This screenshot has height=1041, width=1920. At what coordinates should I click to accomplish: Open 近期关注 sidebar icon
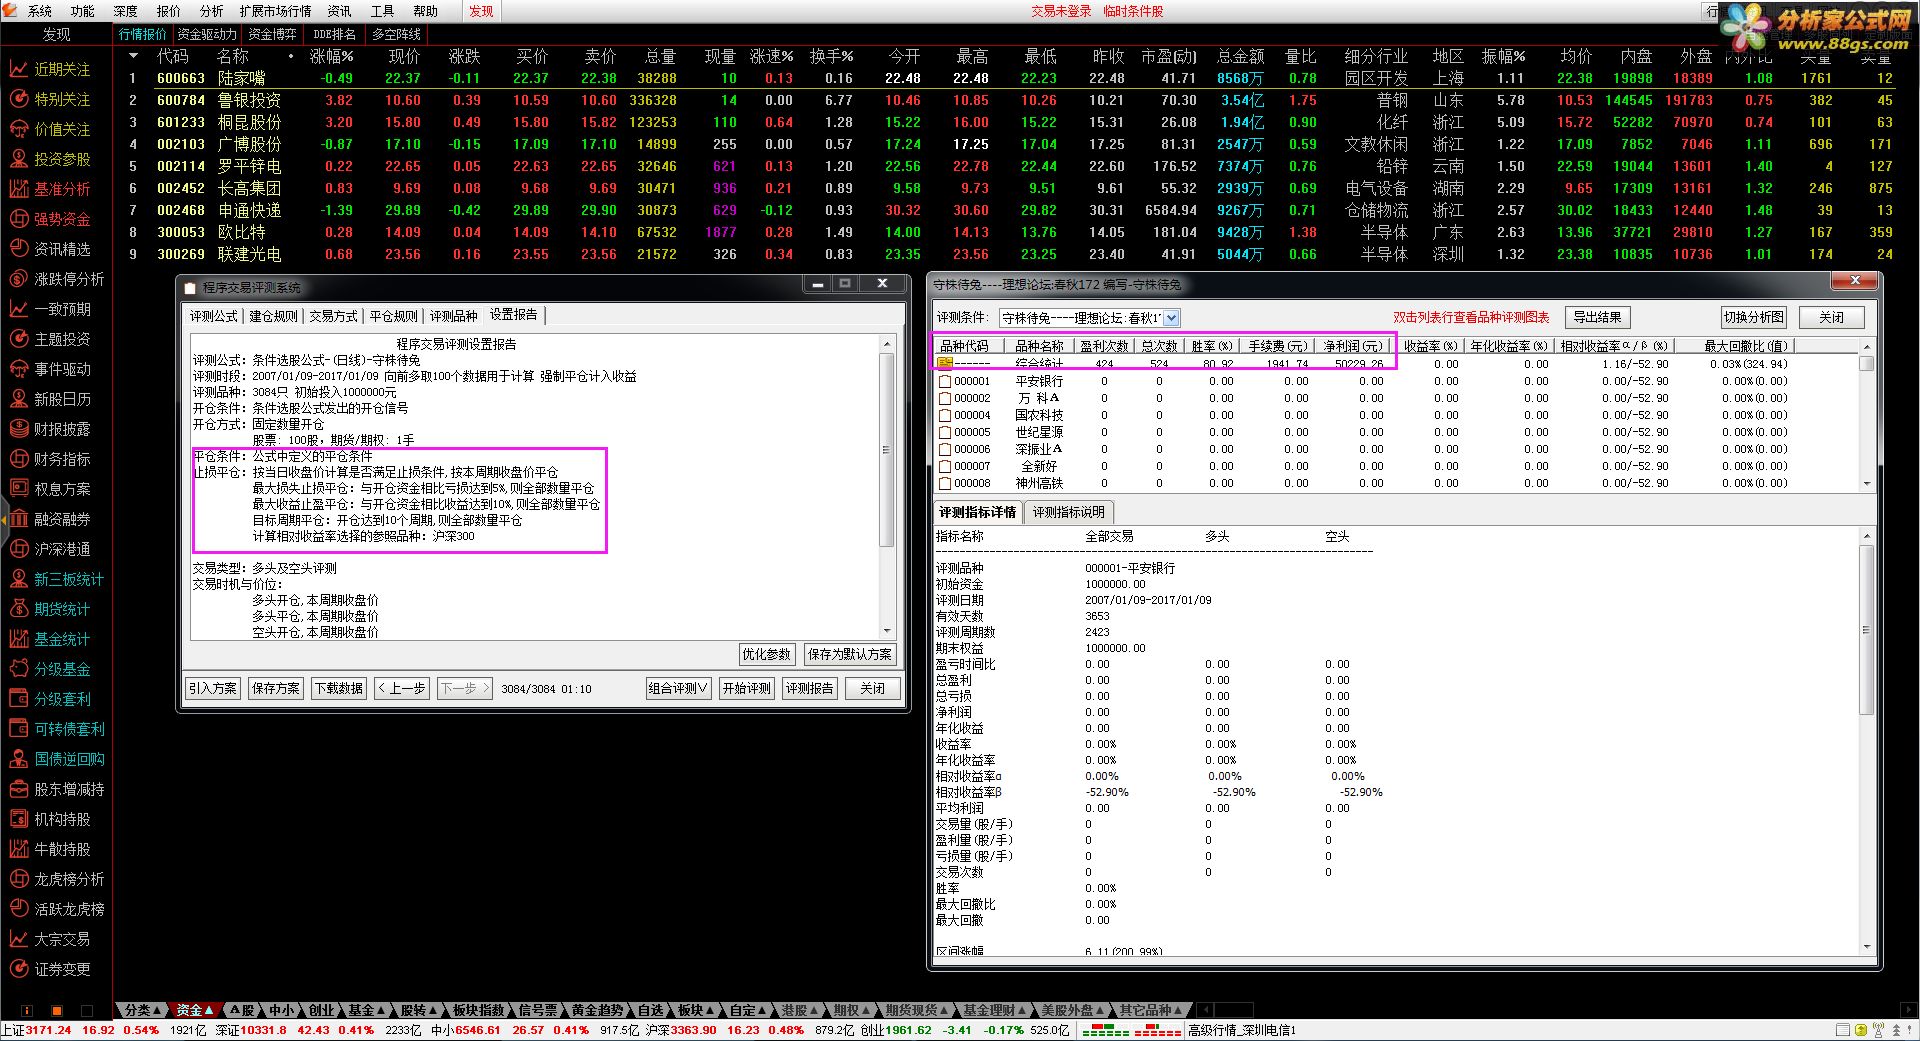coord(18,69)
